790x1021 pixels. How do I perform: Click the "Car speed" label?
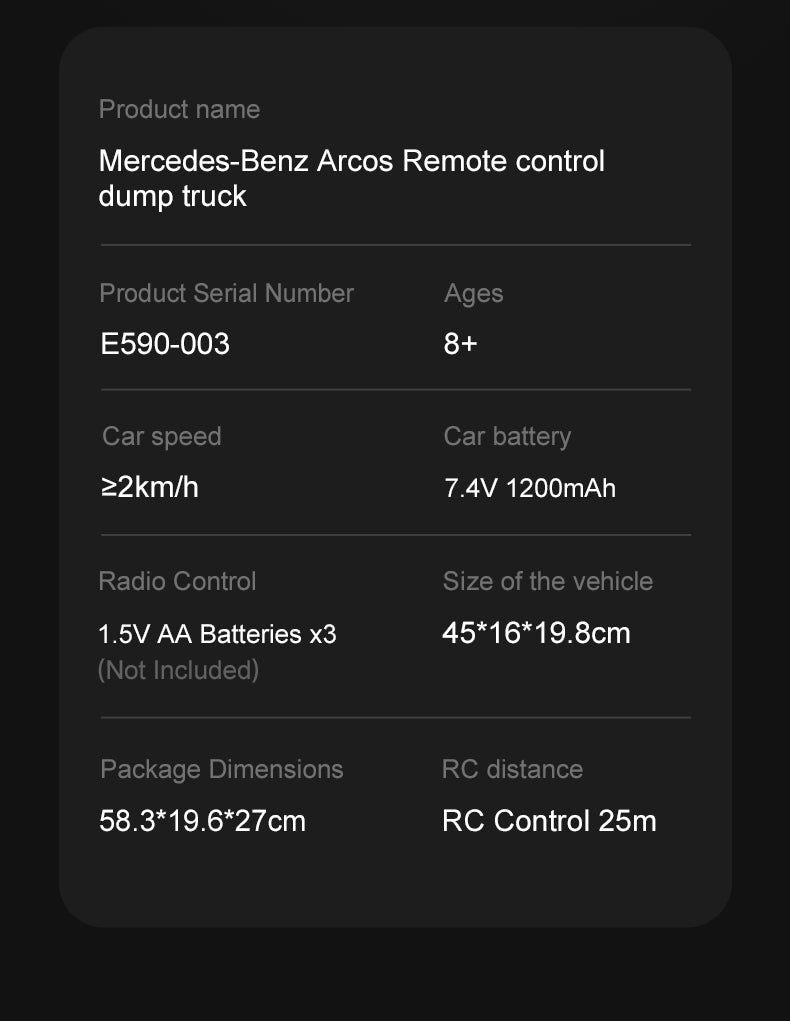coord(161,436)
